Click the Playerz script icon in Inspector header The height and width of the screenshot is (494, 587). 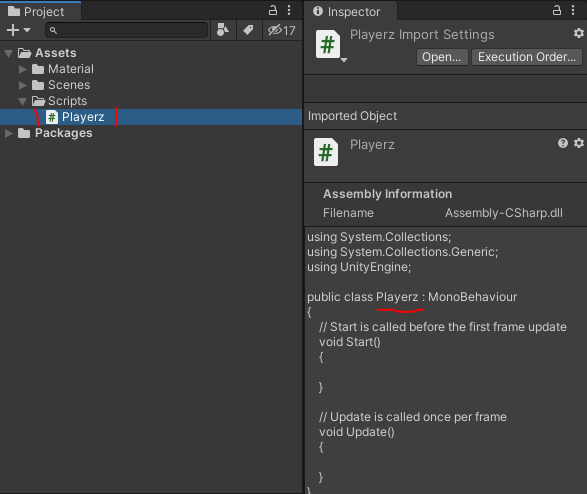point(328,45)
